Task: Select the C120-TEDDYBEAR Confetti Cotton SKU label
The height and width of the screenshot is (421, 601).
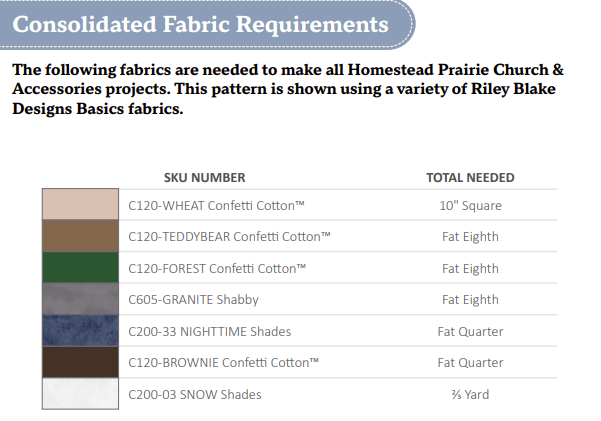Action: coord(230,238)
